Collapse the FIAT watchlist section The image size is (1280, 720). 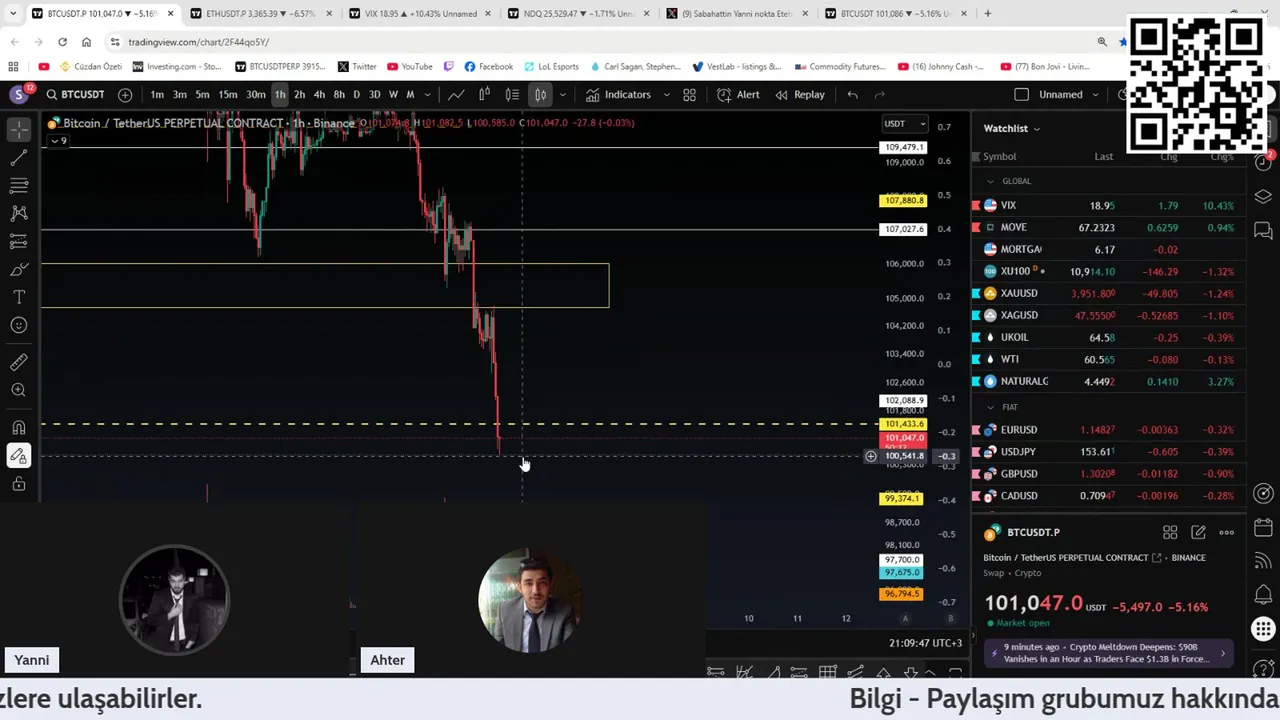(990, 407)
